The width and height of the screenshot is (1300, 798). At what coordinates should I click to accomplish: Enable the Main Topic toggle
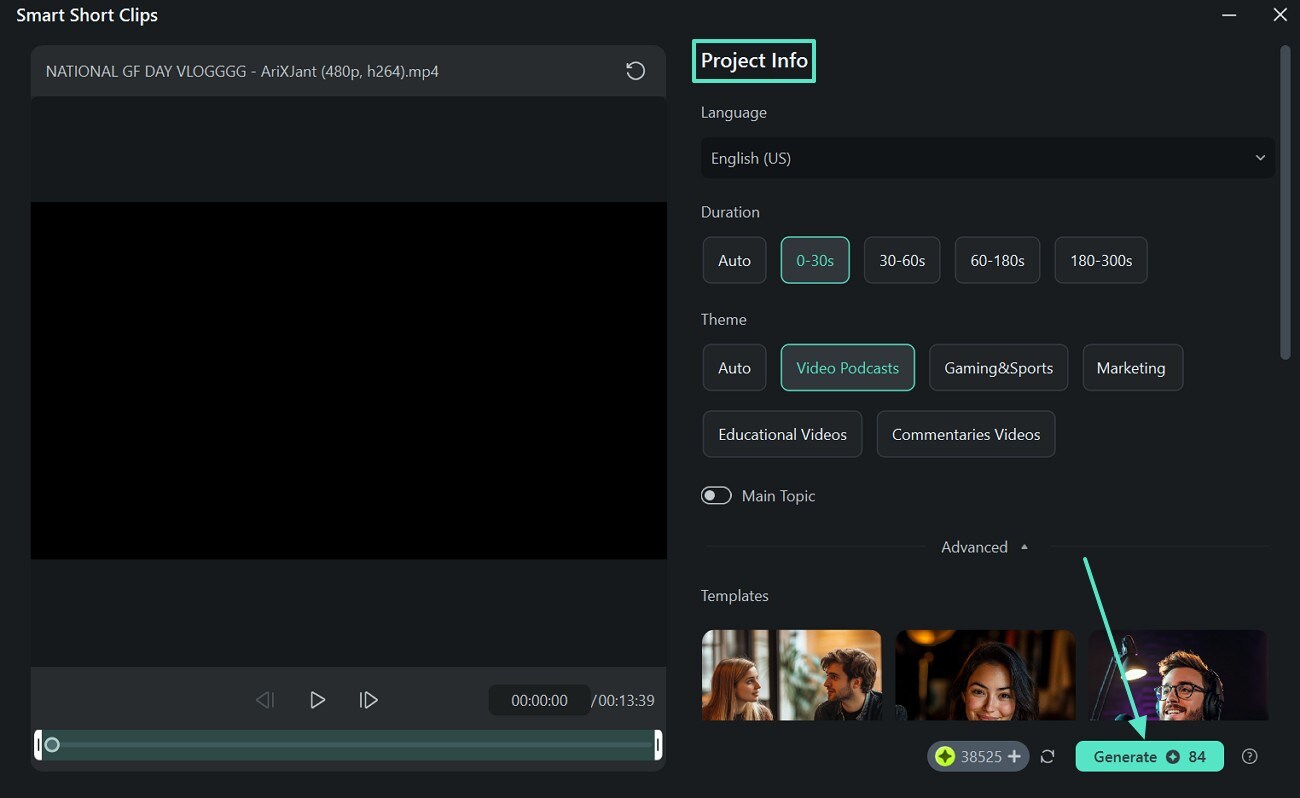click(716, 495)
